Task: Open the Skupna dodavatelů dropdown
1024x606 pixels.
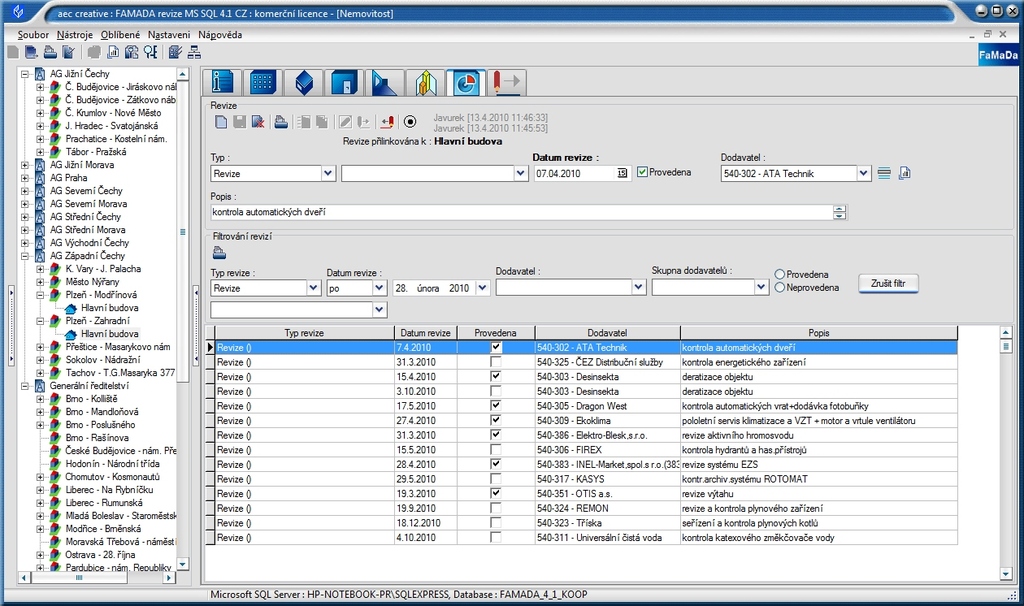Action: (761, 288)
